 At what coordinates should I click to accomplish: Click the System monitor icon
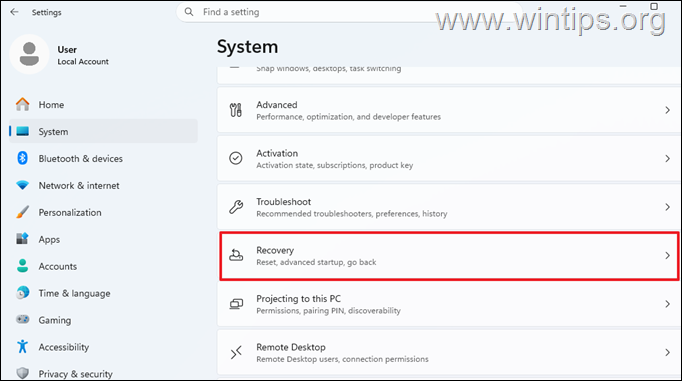coord(23,131)
